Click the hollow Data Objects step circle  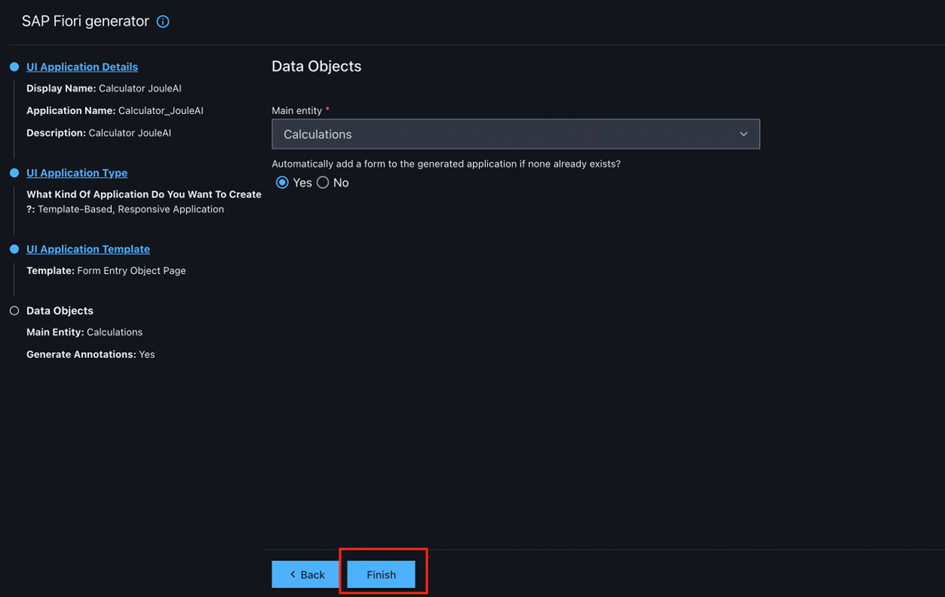[14, 311]
